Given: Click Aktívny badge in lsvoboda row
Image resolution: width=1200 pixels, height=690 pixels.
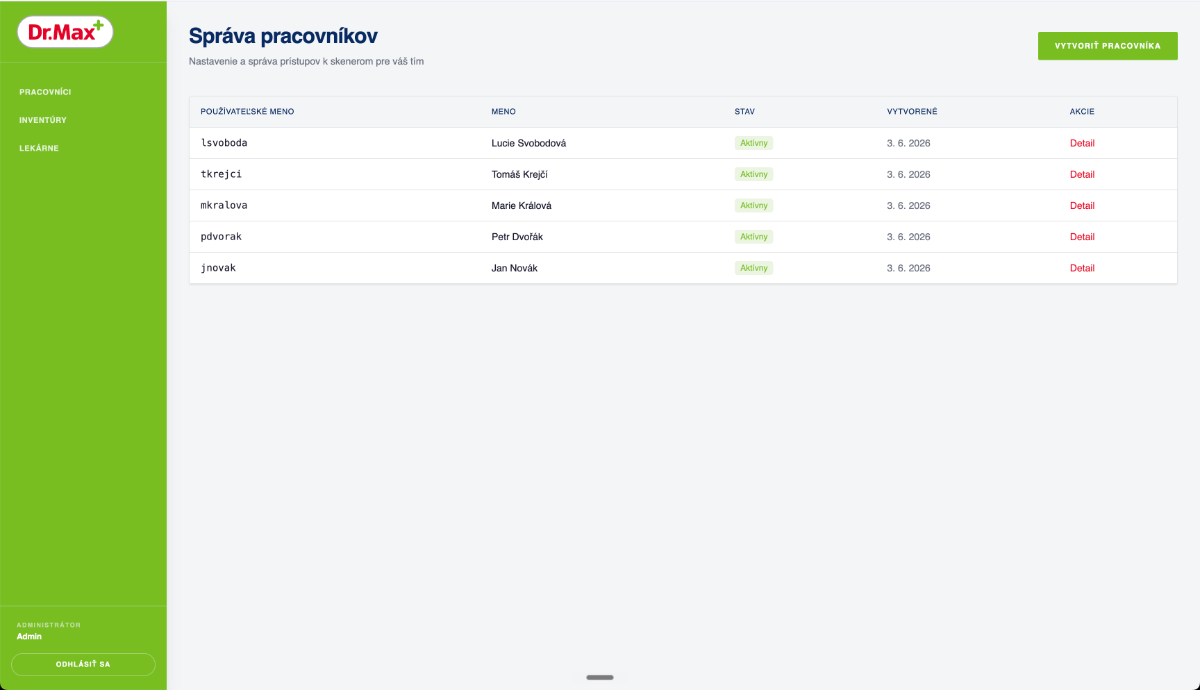Looking at the screenshot, I should pos(754,143).
